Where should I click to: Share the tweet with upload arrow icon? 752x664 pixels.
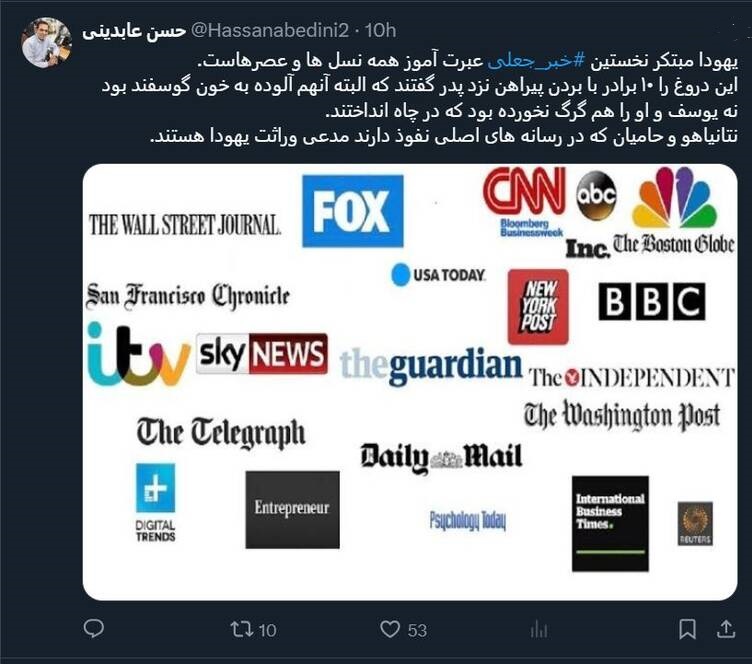tap(726, 629)
